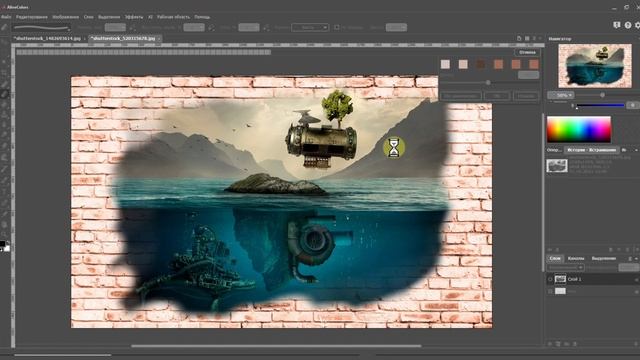Click the blue gradient color slider

(x=600, y=105)
